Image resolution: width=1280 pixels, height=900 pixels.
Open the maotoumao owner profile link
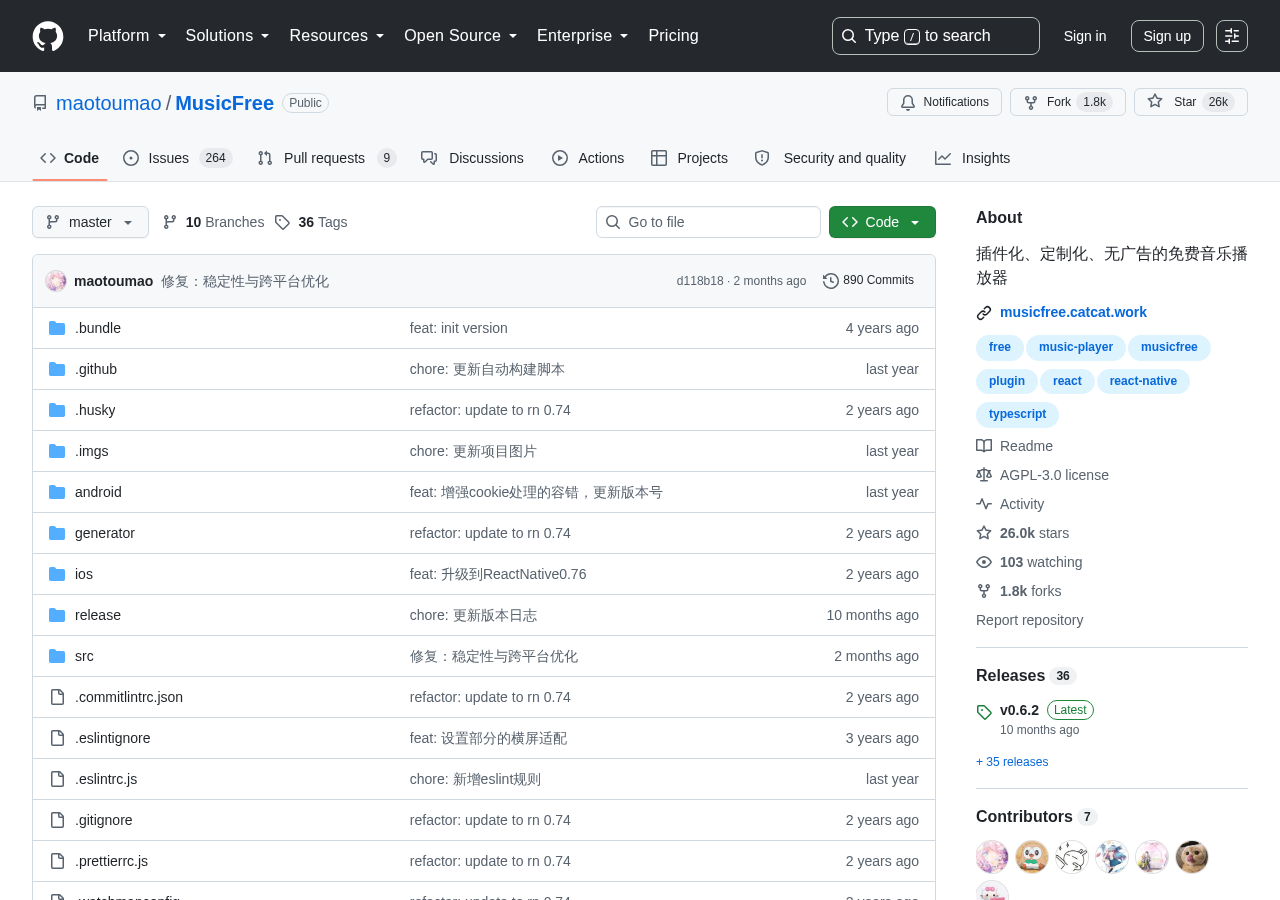tap(109, 103)
